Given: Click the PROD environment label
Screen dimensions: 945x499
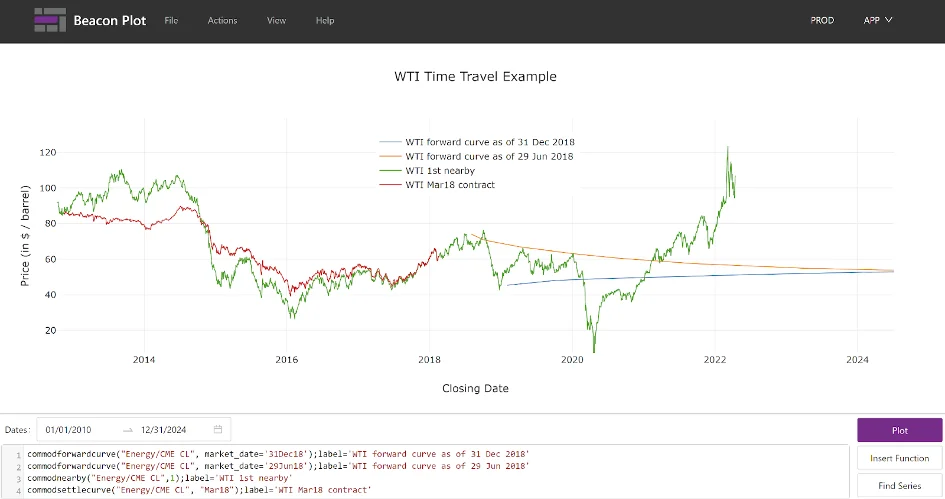Looking at the screenshot, I should [822, 20].
